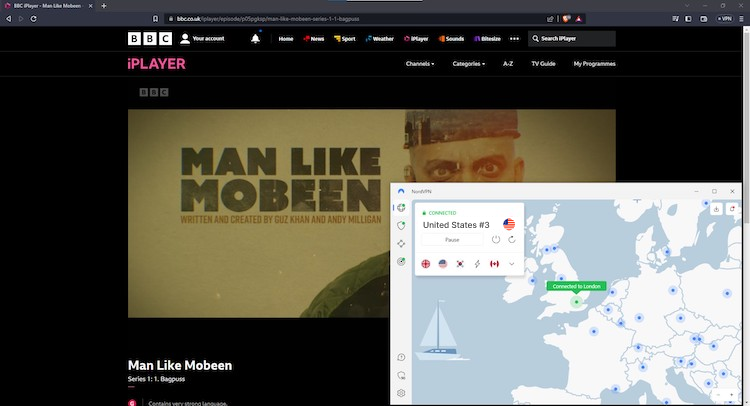Reload the page with the refresh icon

(x=33, y=19)
